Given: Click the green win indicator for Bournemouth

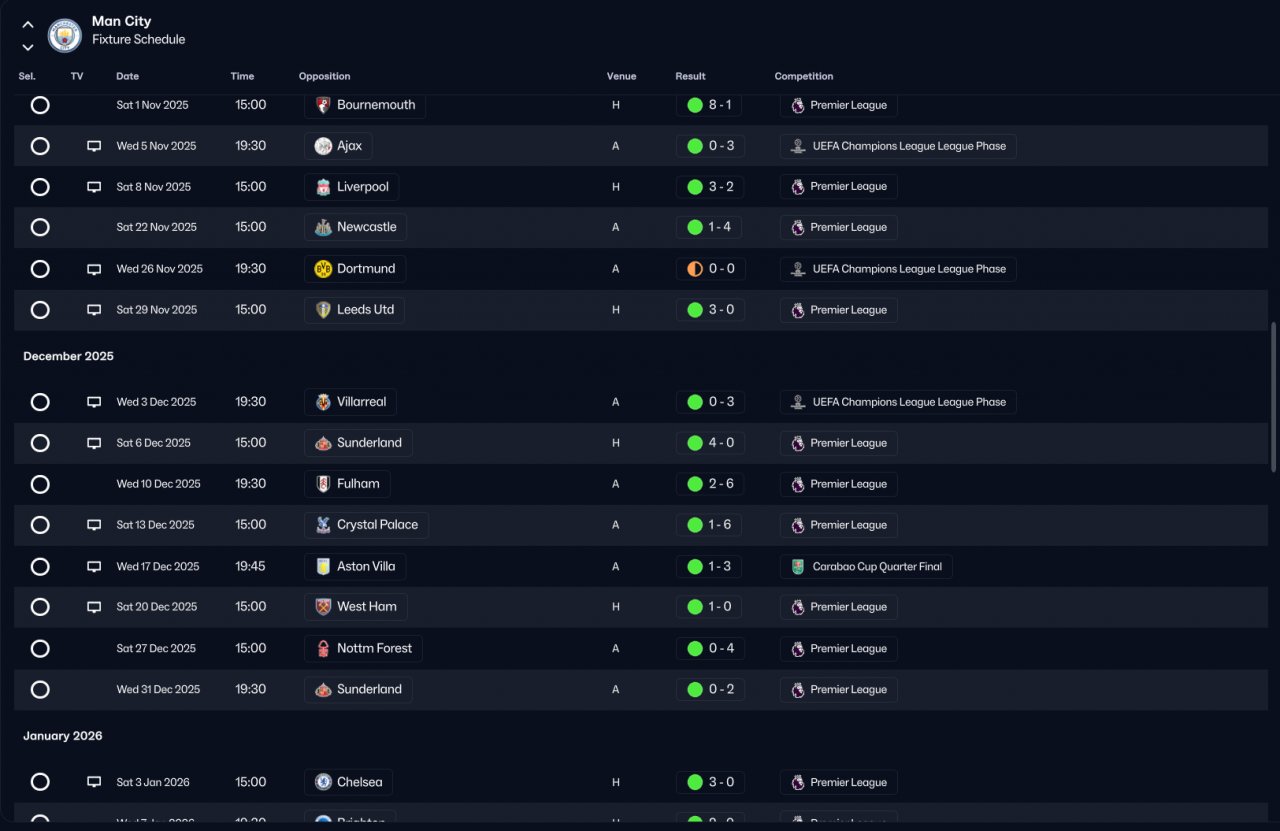Looking at the screenshot, I should 695,105.
